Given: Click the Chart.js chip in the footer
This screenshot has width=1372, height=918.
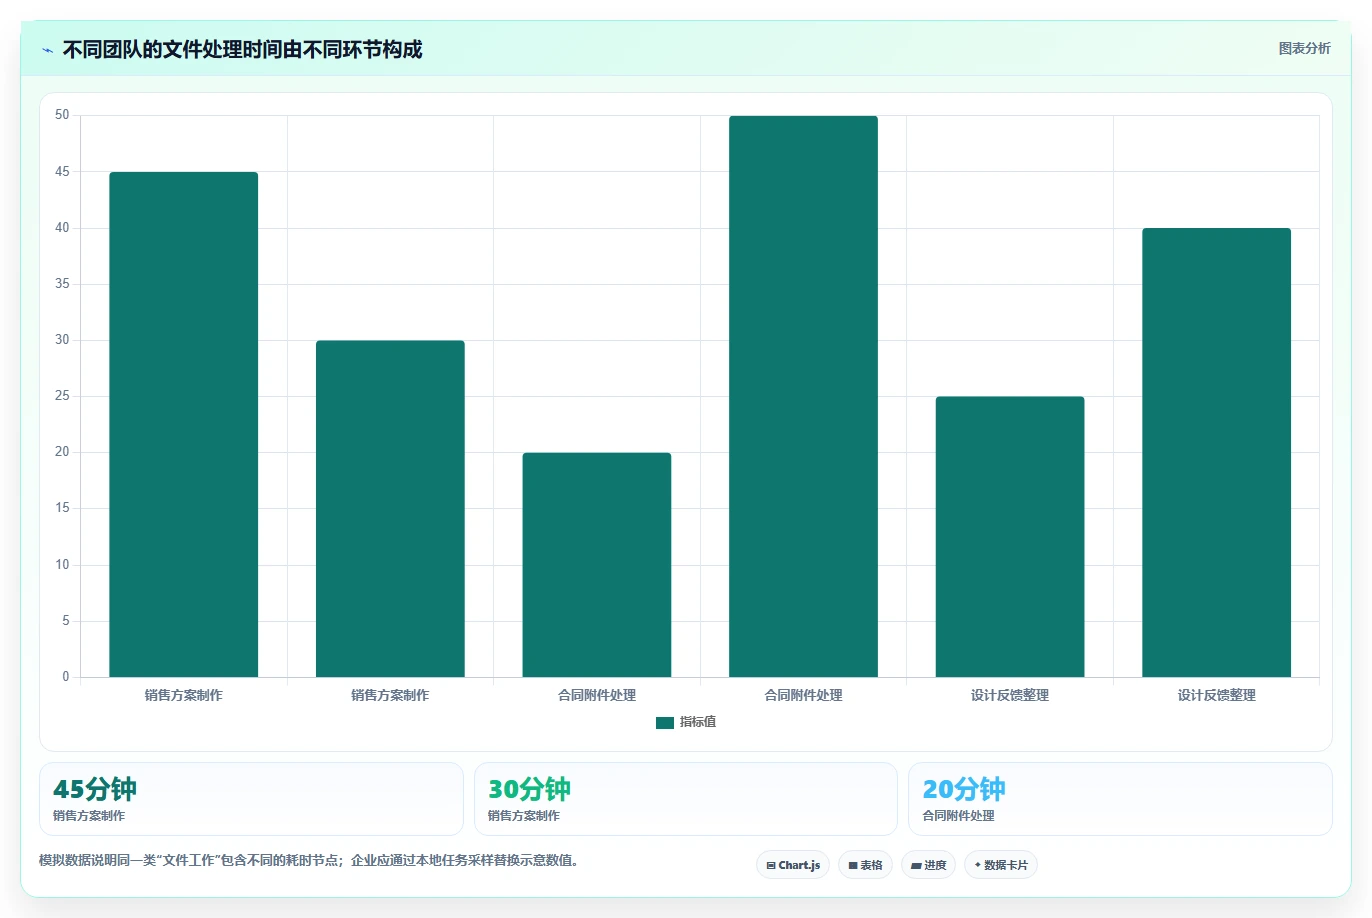Looking at the screenshot, I should (793, 865).
